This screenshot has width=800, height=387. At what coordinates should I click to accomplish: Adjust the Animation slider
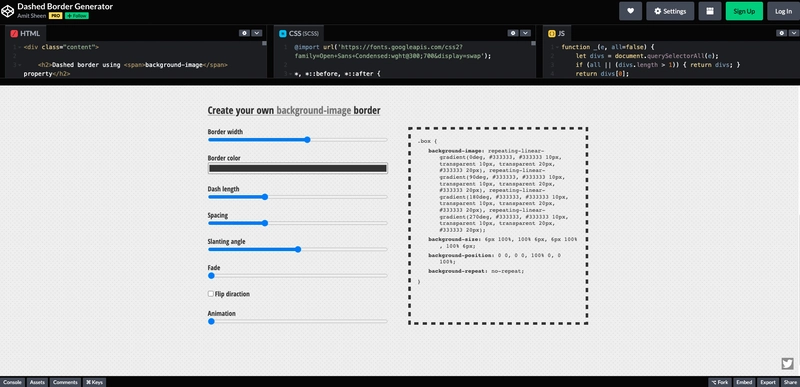pos(297,321)
